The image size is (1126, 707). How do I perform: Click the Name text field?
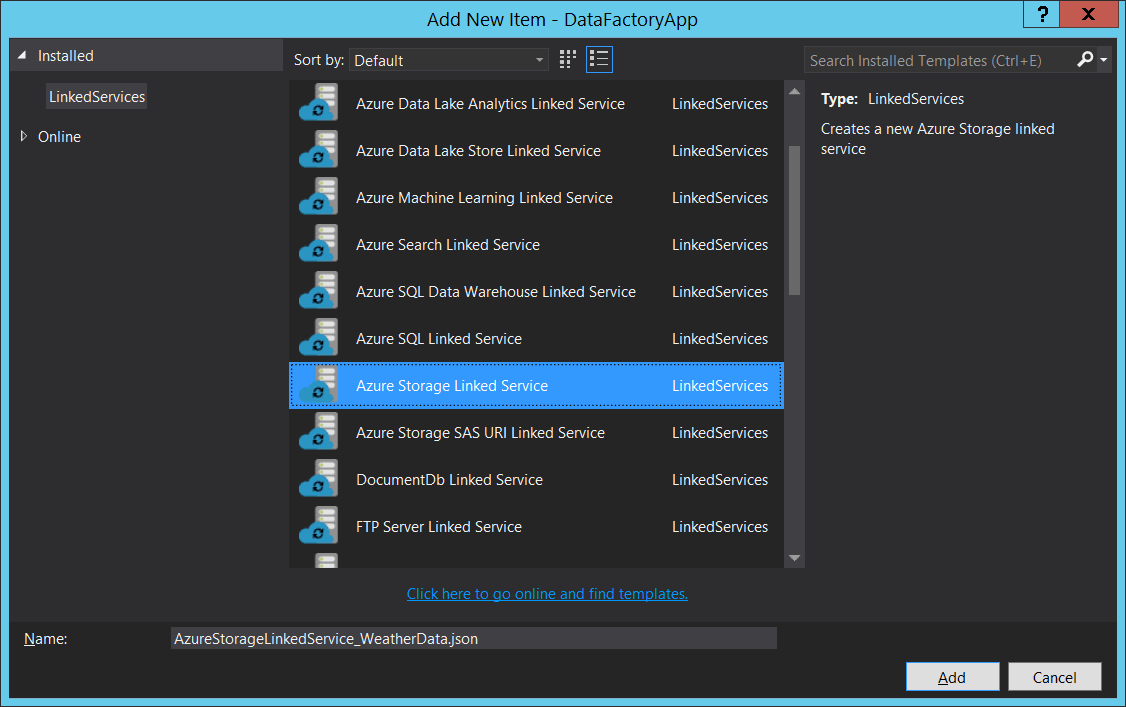click(474, 638)
